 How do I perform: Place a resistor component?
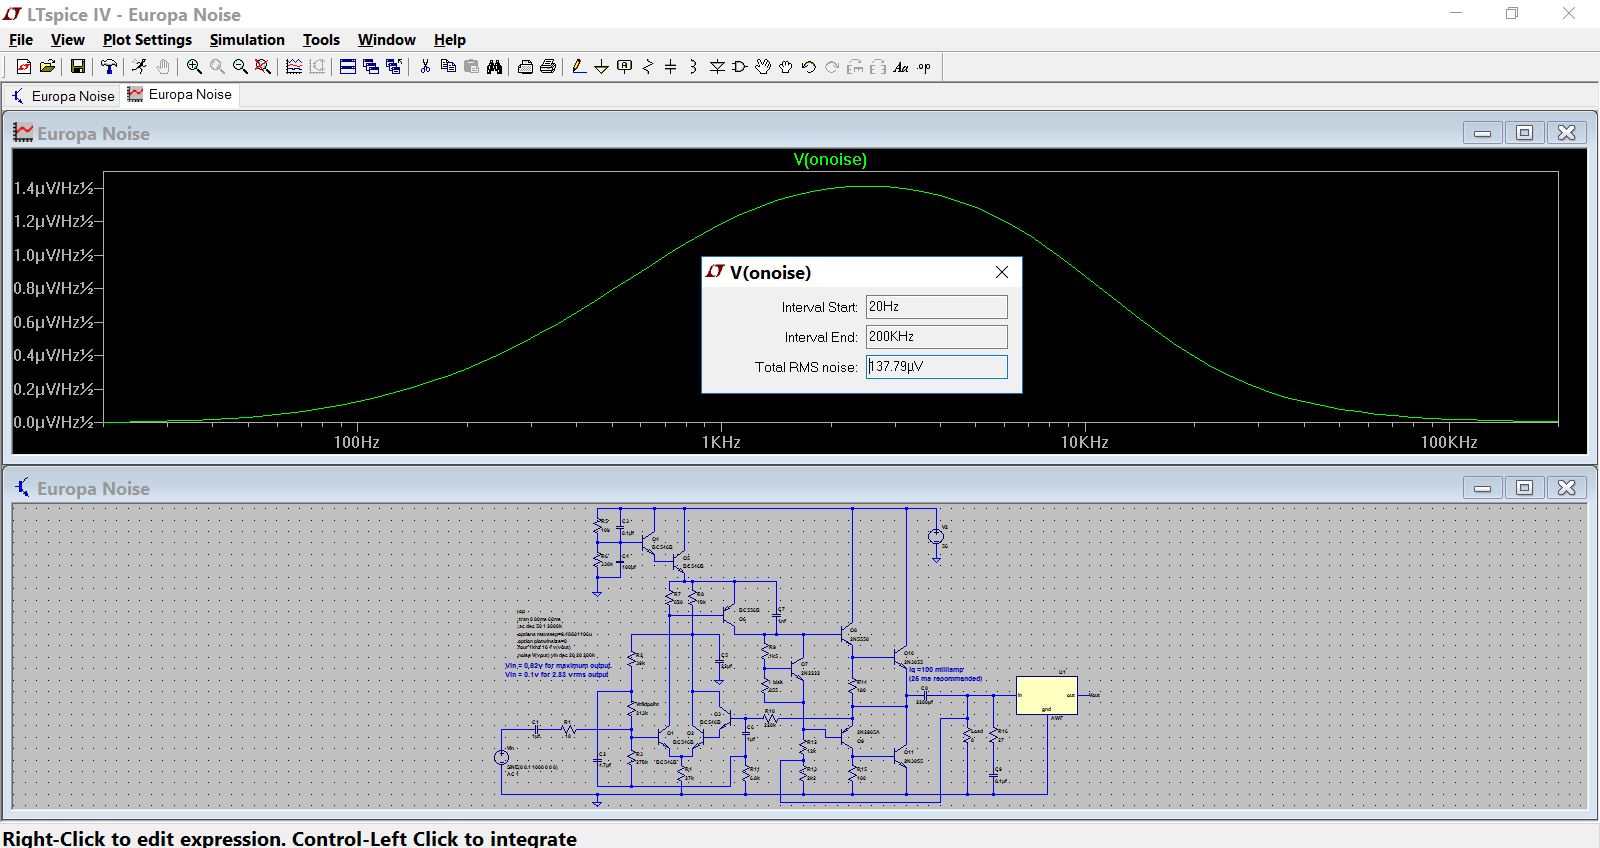(x=648, y=67)
